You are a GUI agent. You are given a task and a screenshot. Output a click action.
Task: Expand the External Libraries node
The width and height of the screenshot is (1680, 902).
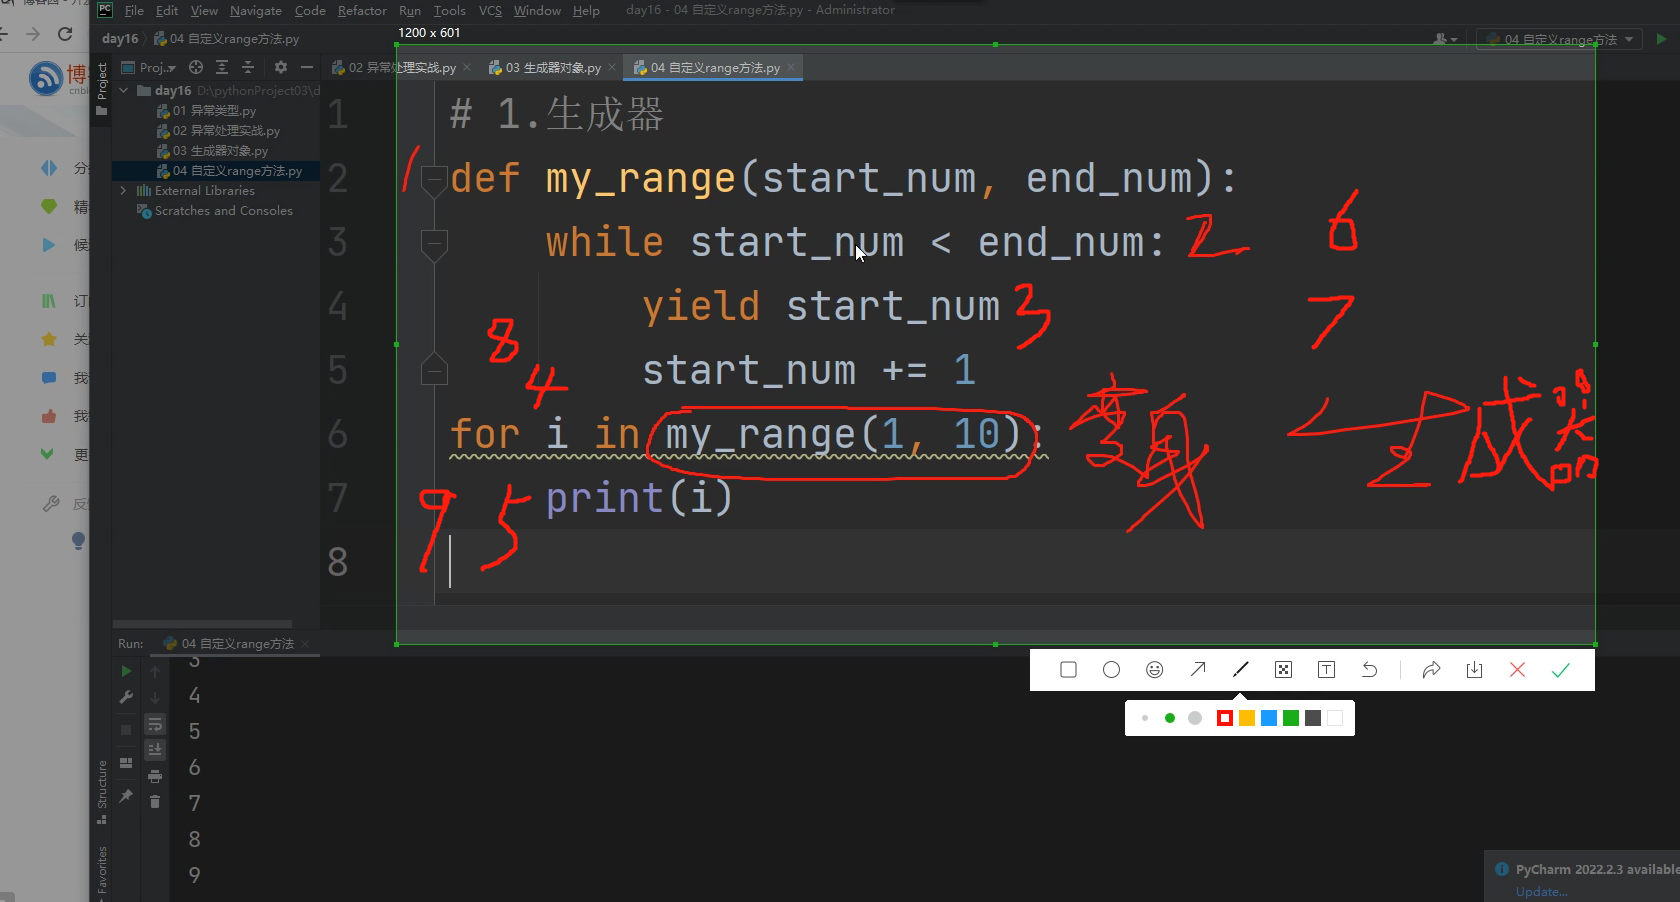(124, 190)
